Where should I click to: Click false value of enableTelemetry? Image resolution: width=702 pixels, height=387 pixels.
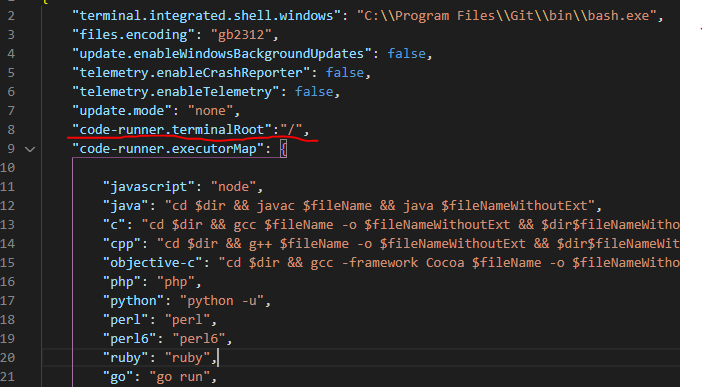click(314, 92)
